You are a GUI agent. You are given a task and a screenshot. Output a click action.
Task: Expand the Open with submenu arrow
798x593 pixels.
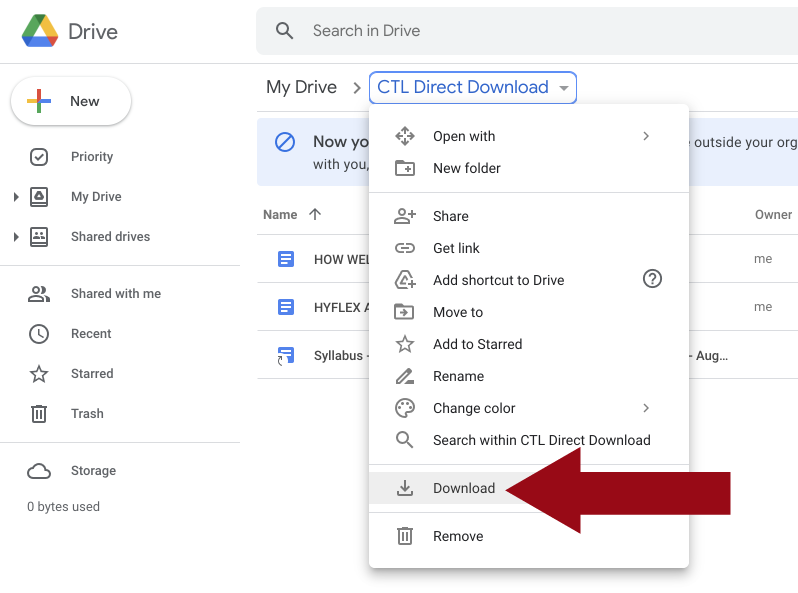pyautogui.click(x=646, y=136)
